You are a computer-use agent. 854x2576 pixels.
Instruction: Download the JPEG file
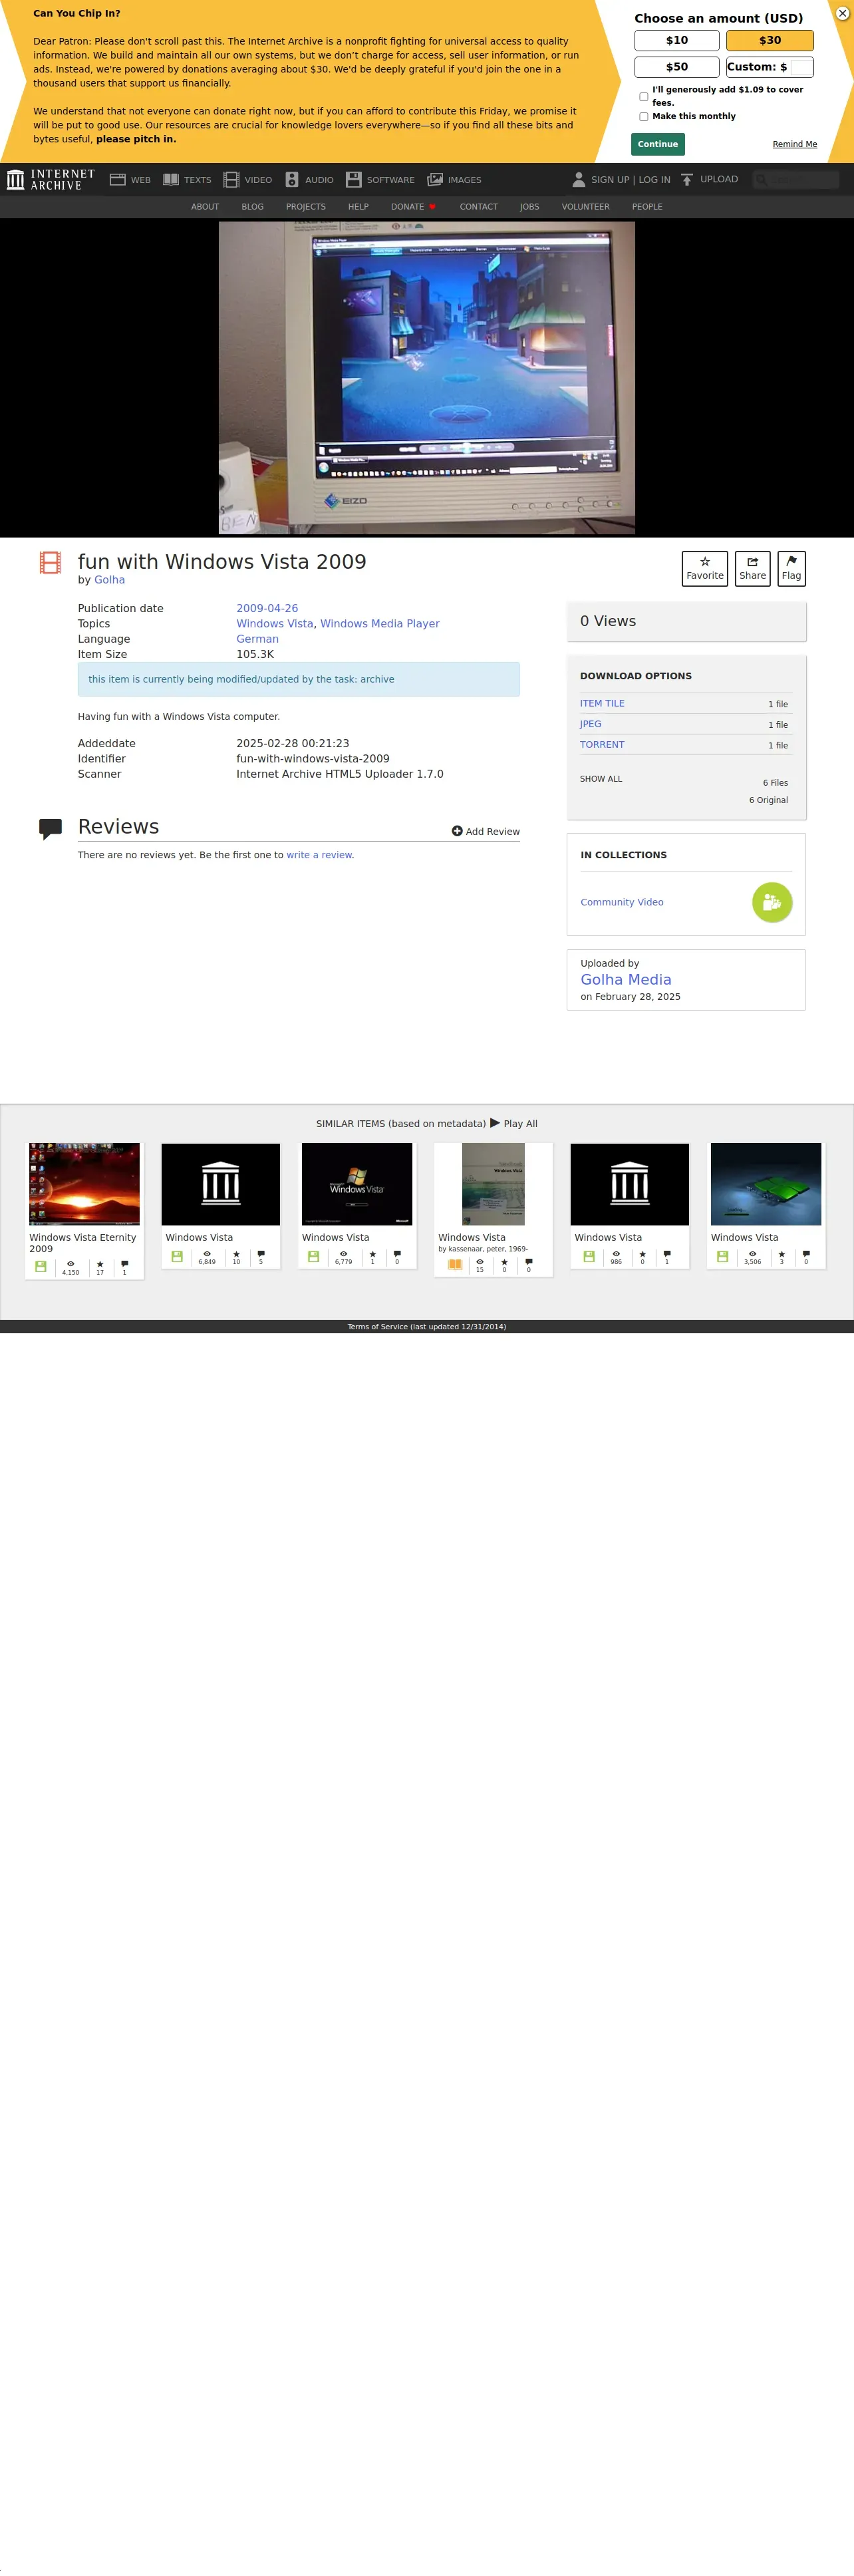click(x=590, y=724)
